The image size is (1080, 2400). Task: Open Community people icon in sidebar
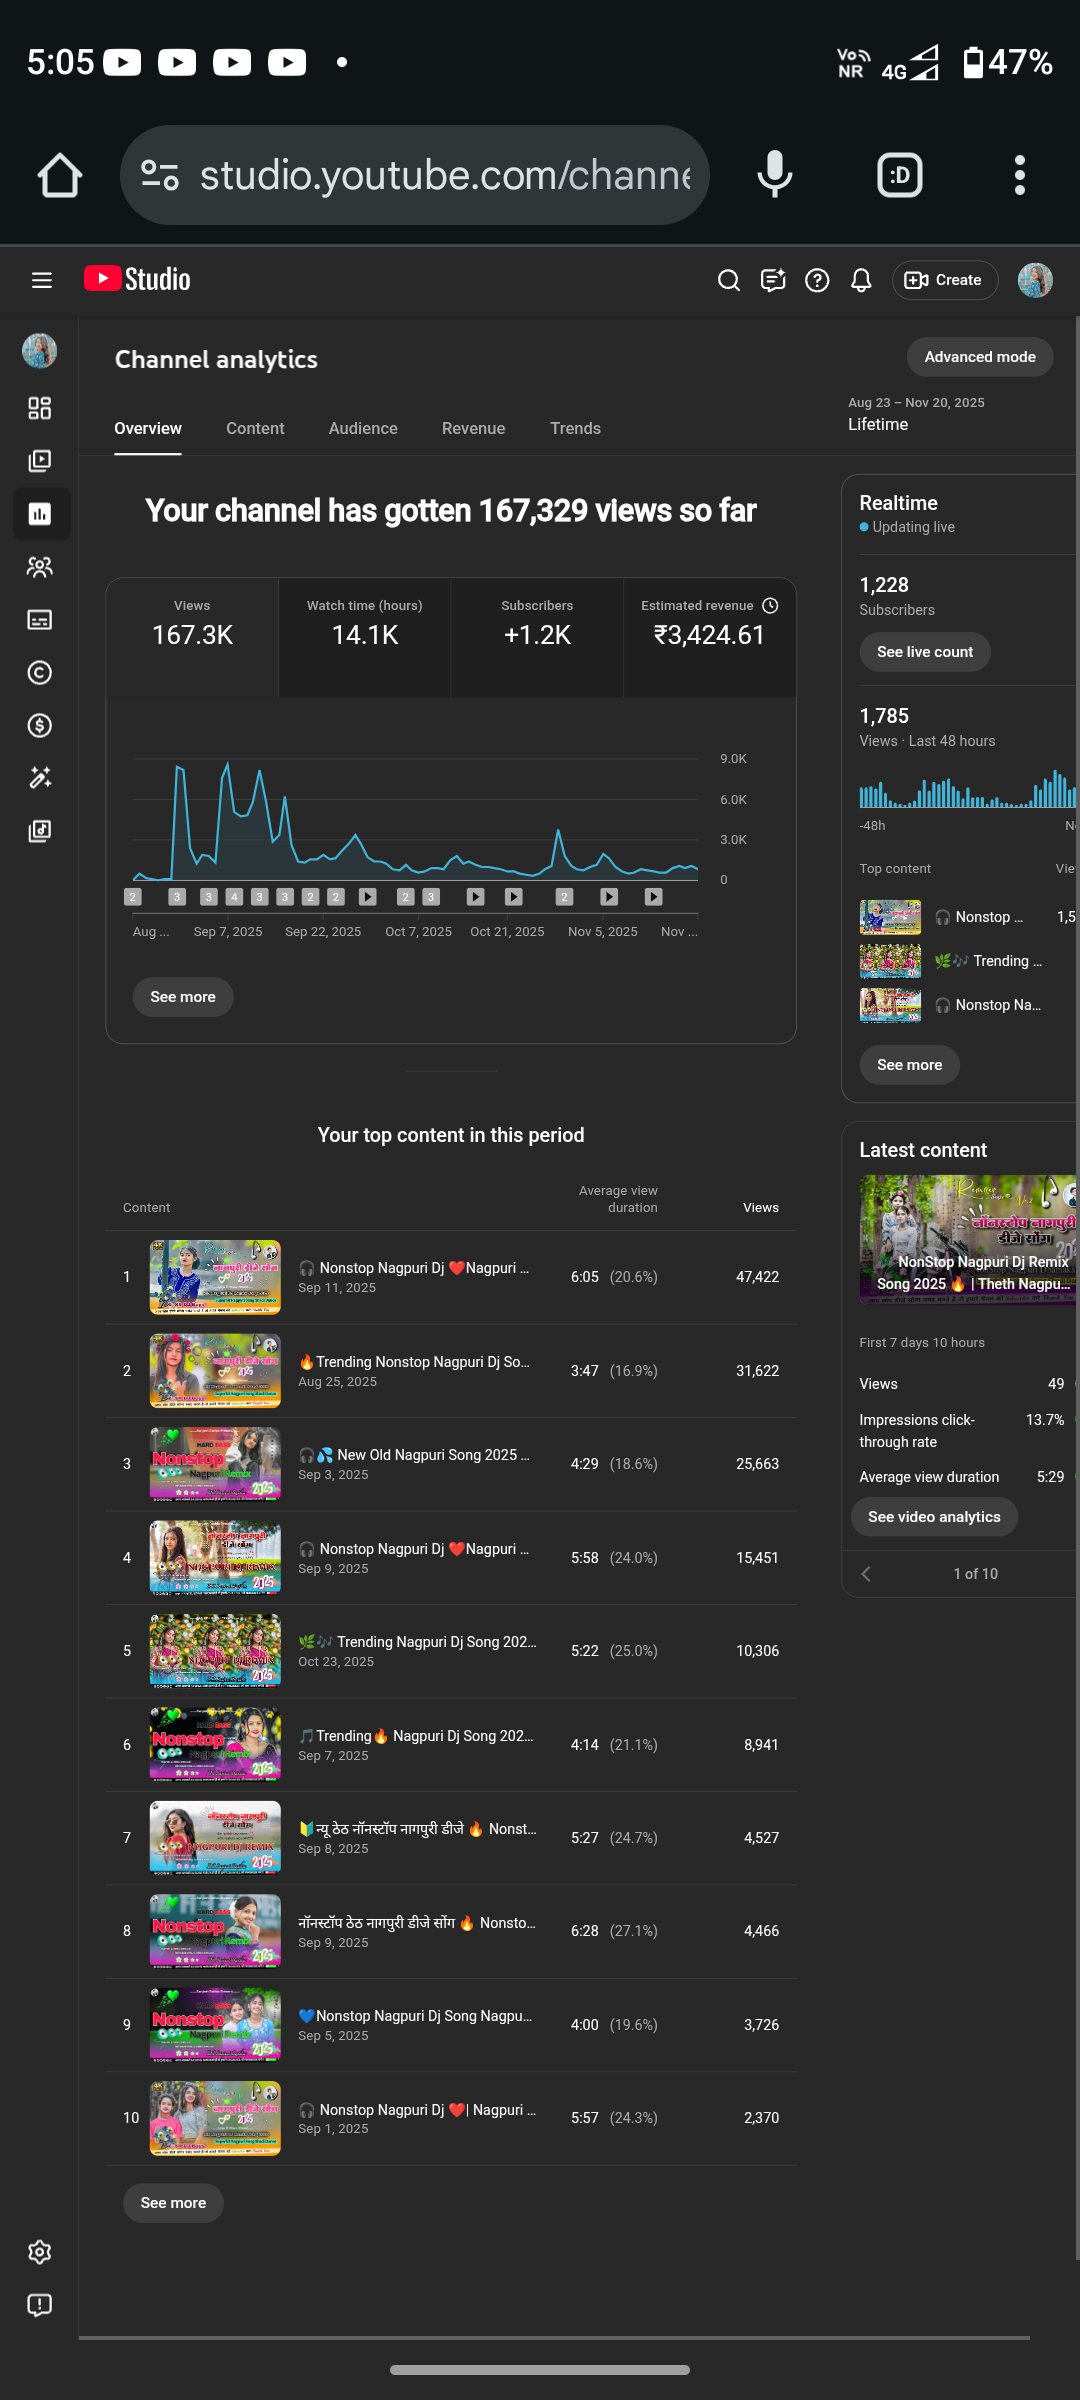tap(40, 567)
